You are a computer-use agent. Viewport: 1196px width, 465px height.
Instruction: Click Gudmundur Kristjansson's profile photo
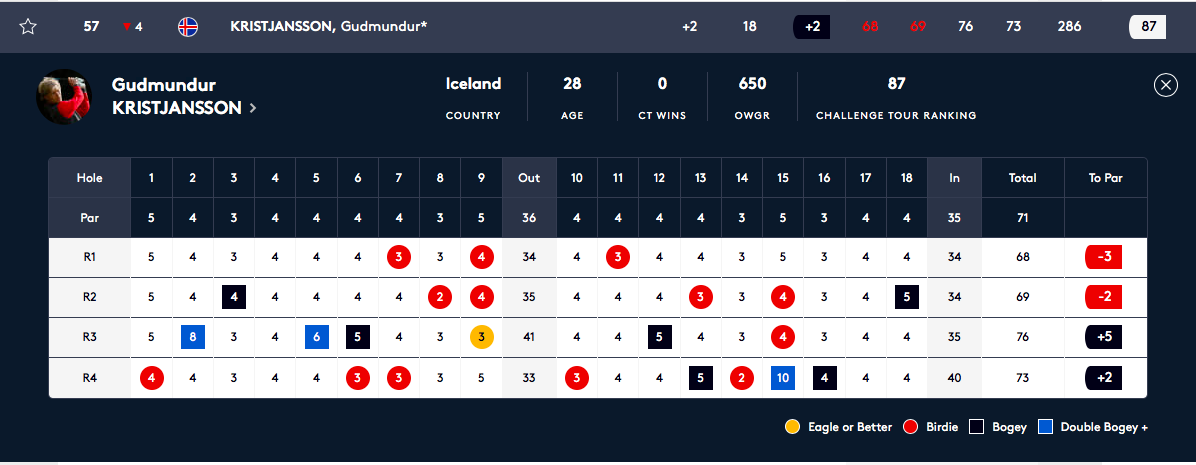pyautogui.click(x=65, y=97)
